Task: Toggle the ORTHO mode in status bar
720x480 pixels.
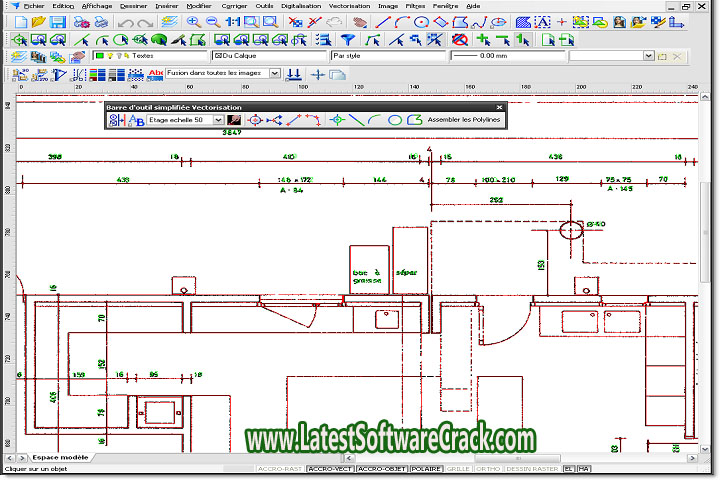Action: click(489, 468)
